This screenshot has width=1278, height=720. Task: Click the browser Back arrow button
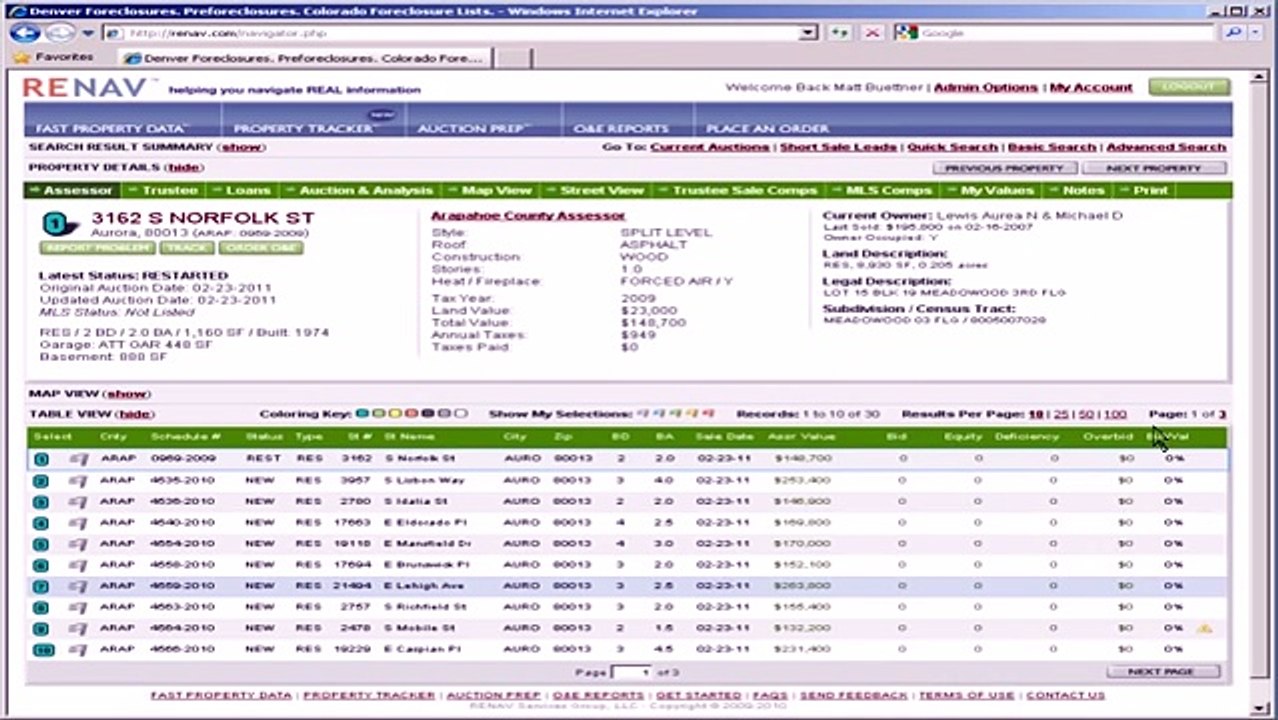pyautogui.click(x=23, y=33)
